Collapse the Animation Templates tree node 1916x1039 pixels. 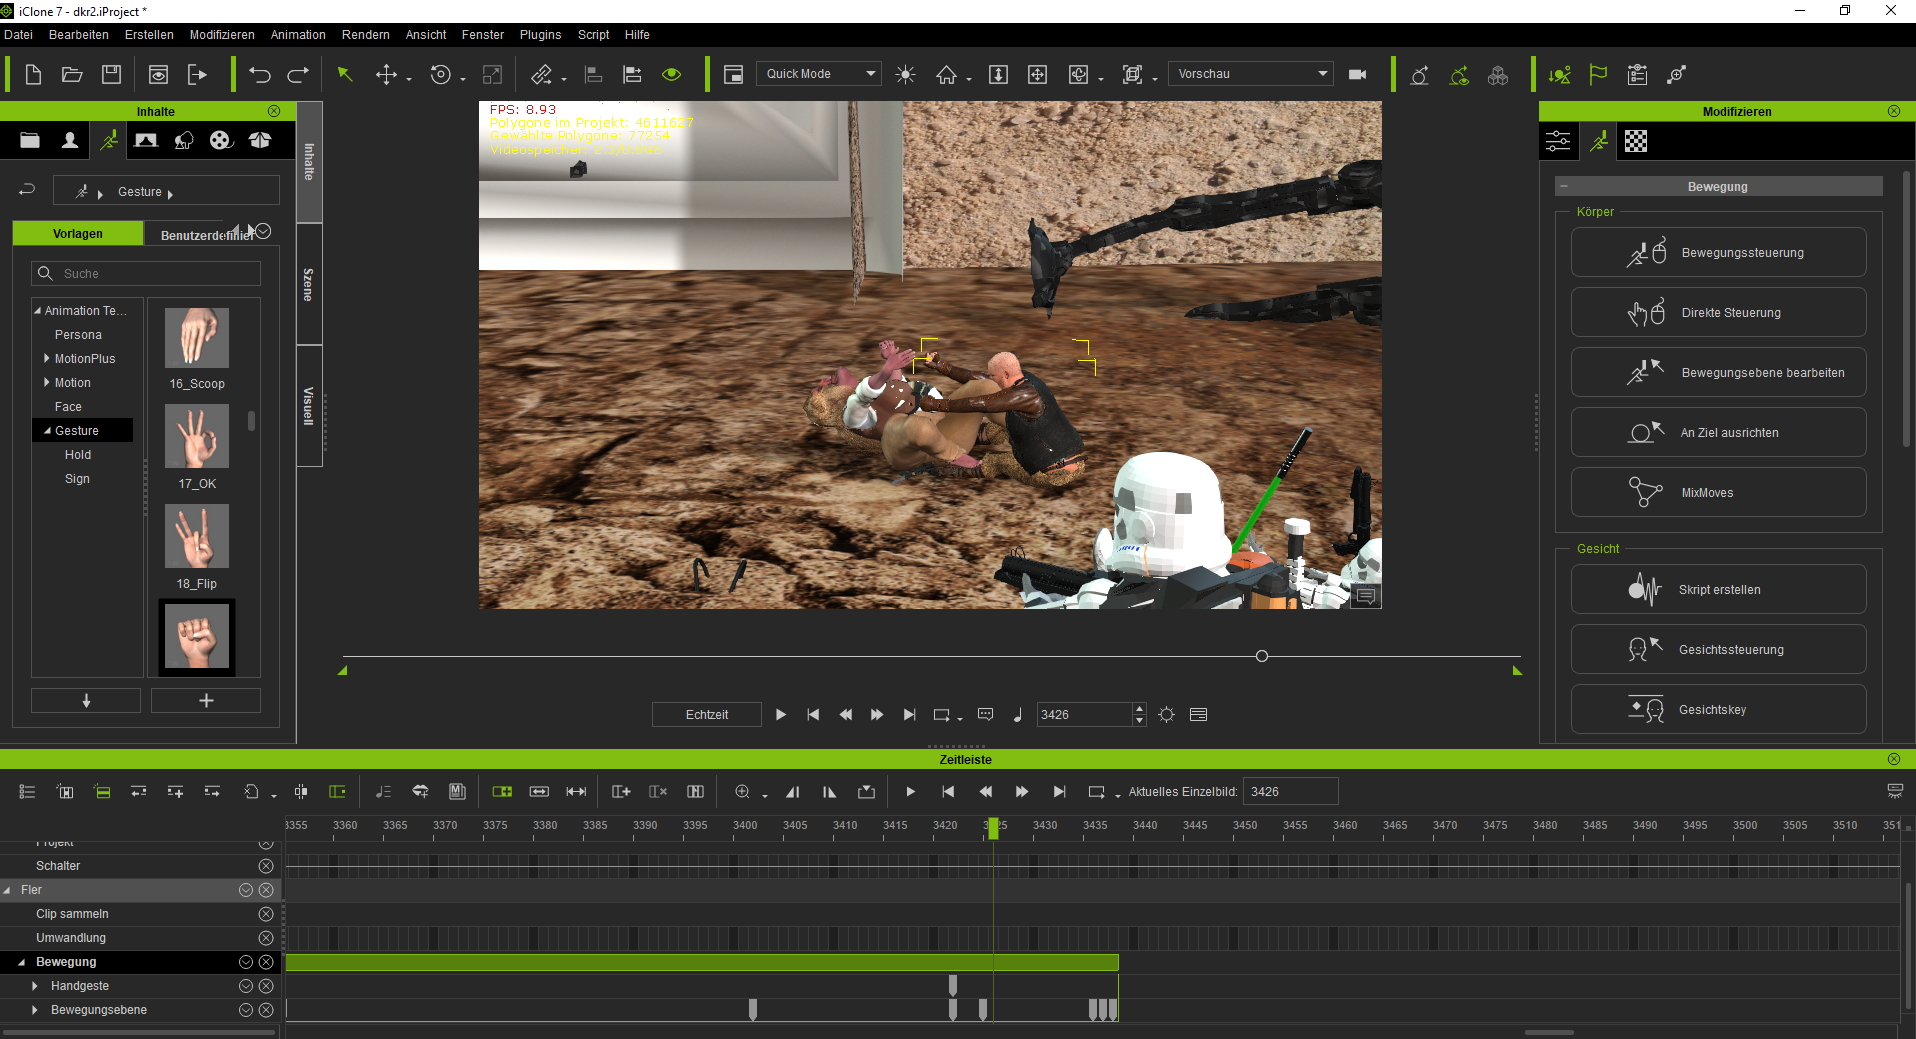(38, 311)
